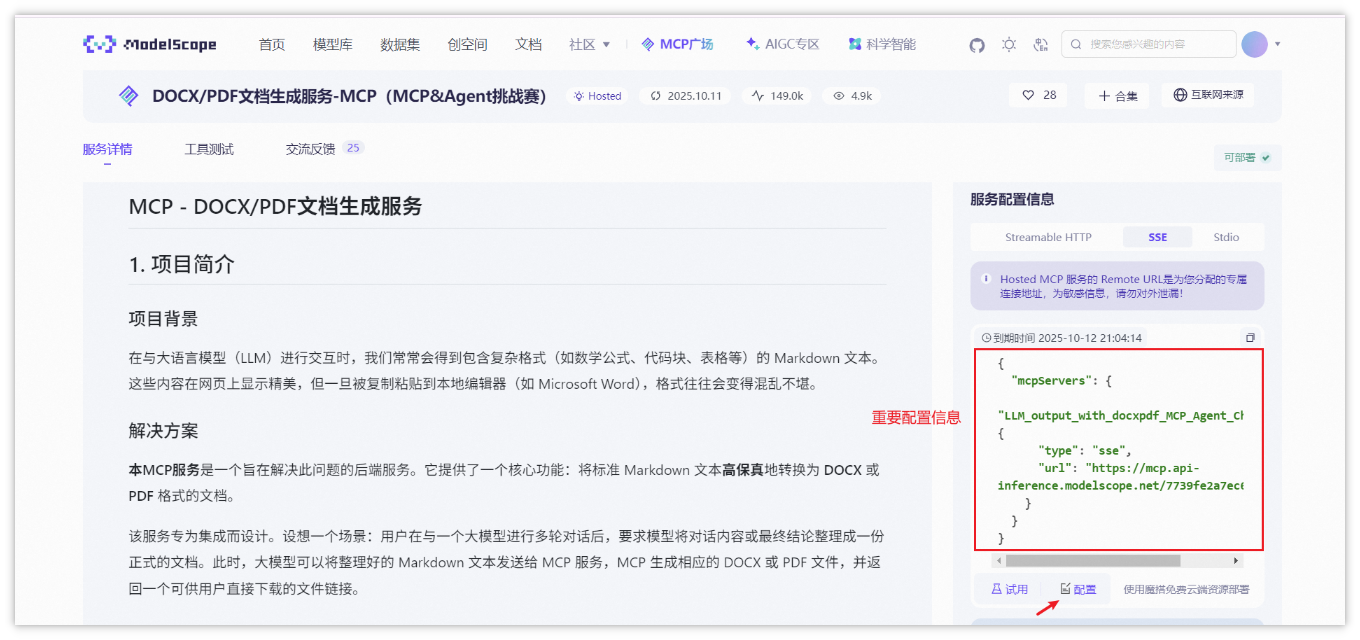Click the user avatar circle

[x=1254, y=44]
